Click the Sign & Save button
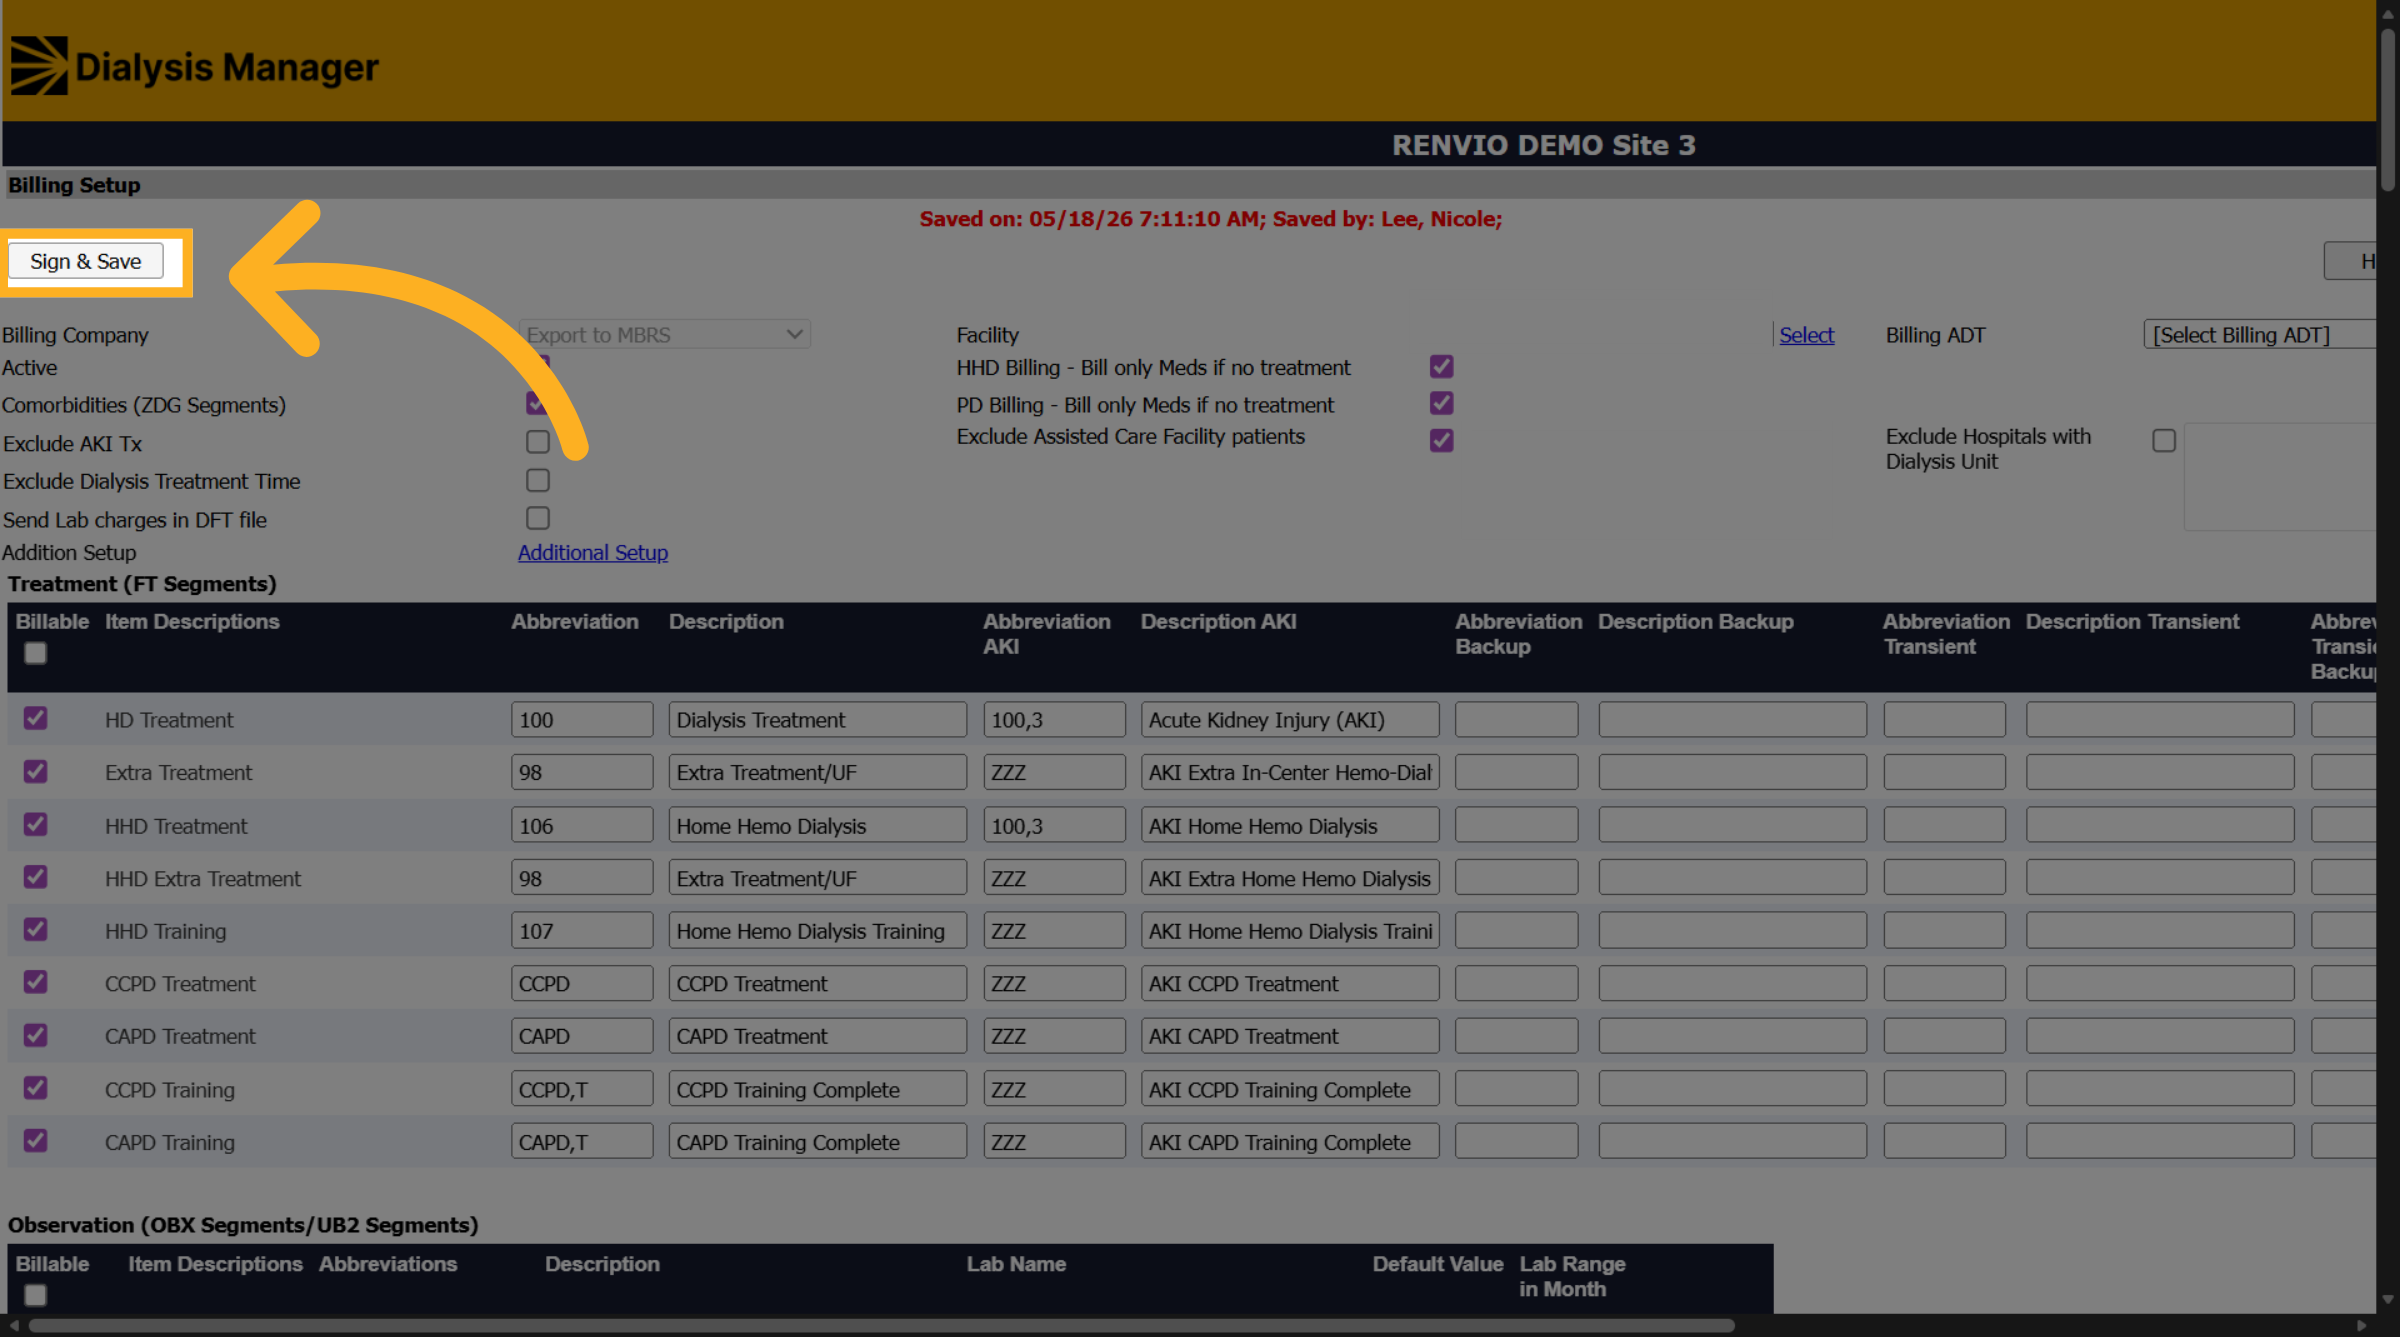The height and width of the screenshot is (1337, 2400). (86, 261)
